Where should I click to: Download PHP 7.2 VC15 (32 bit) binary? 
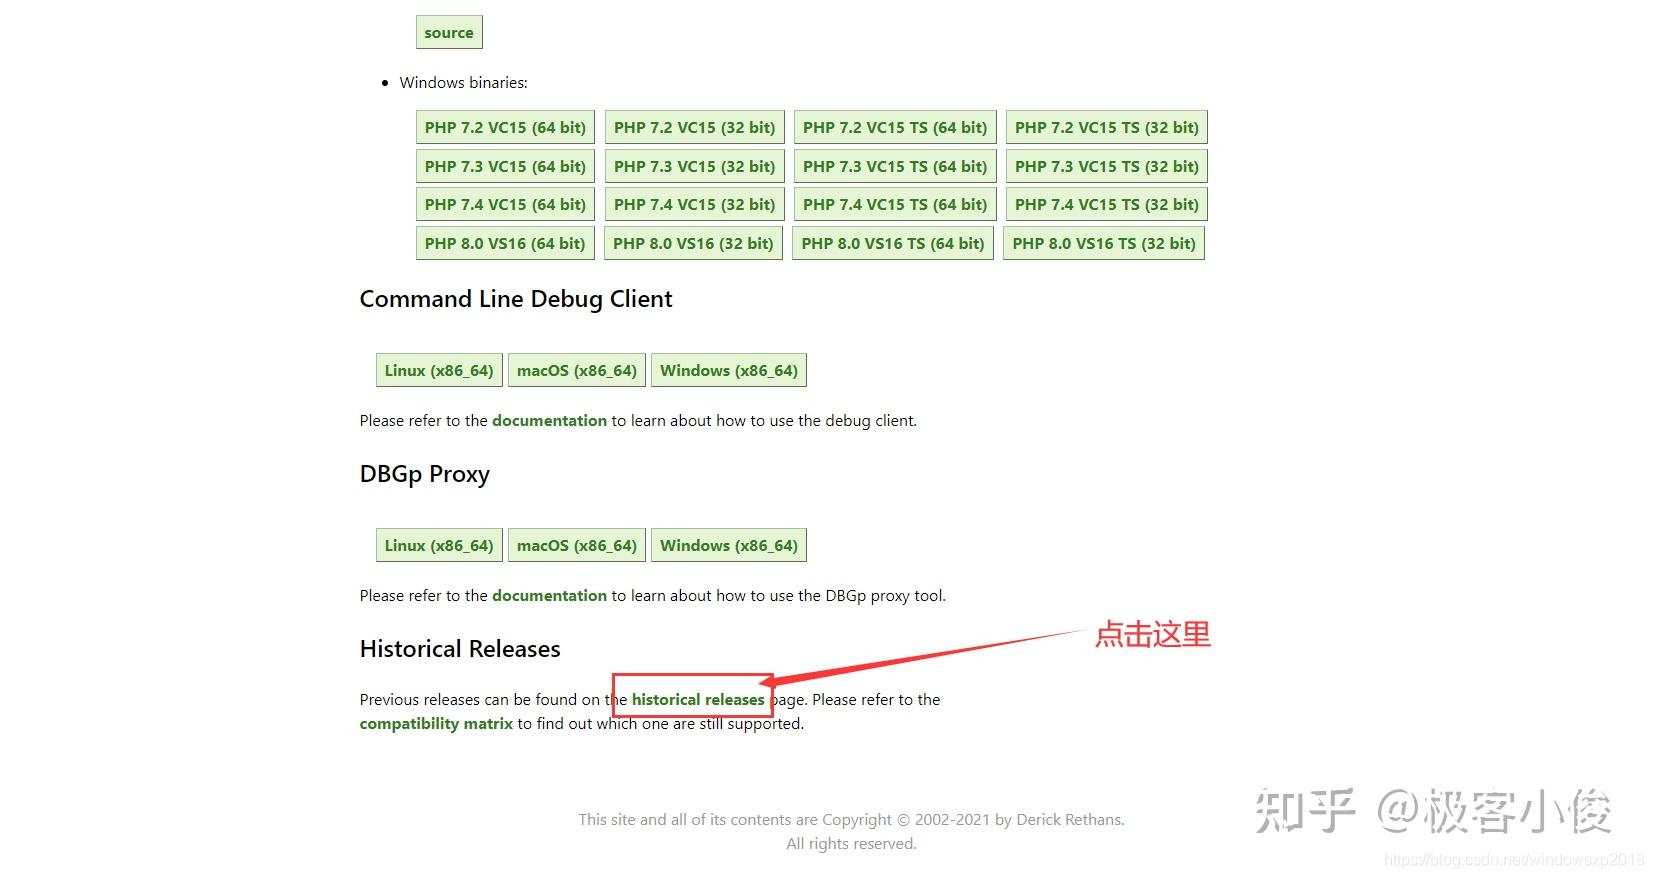tap(694, 127)
